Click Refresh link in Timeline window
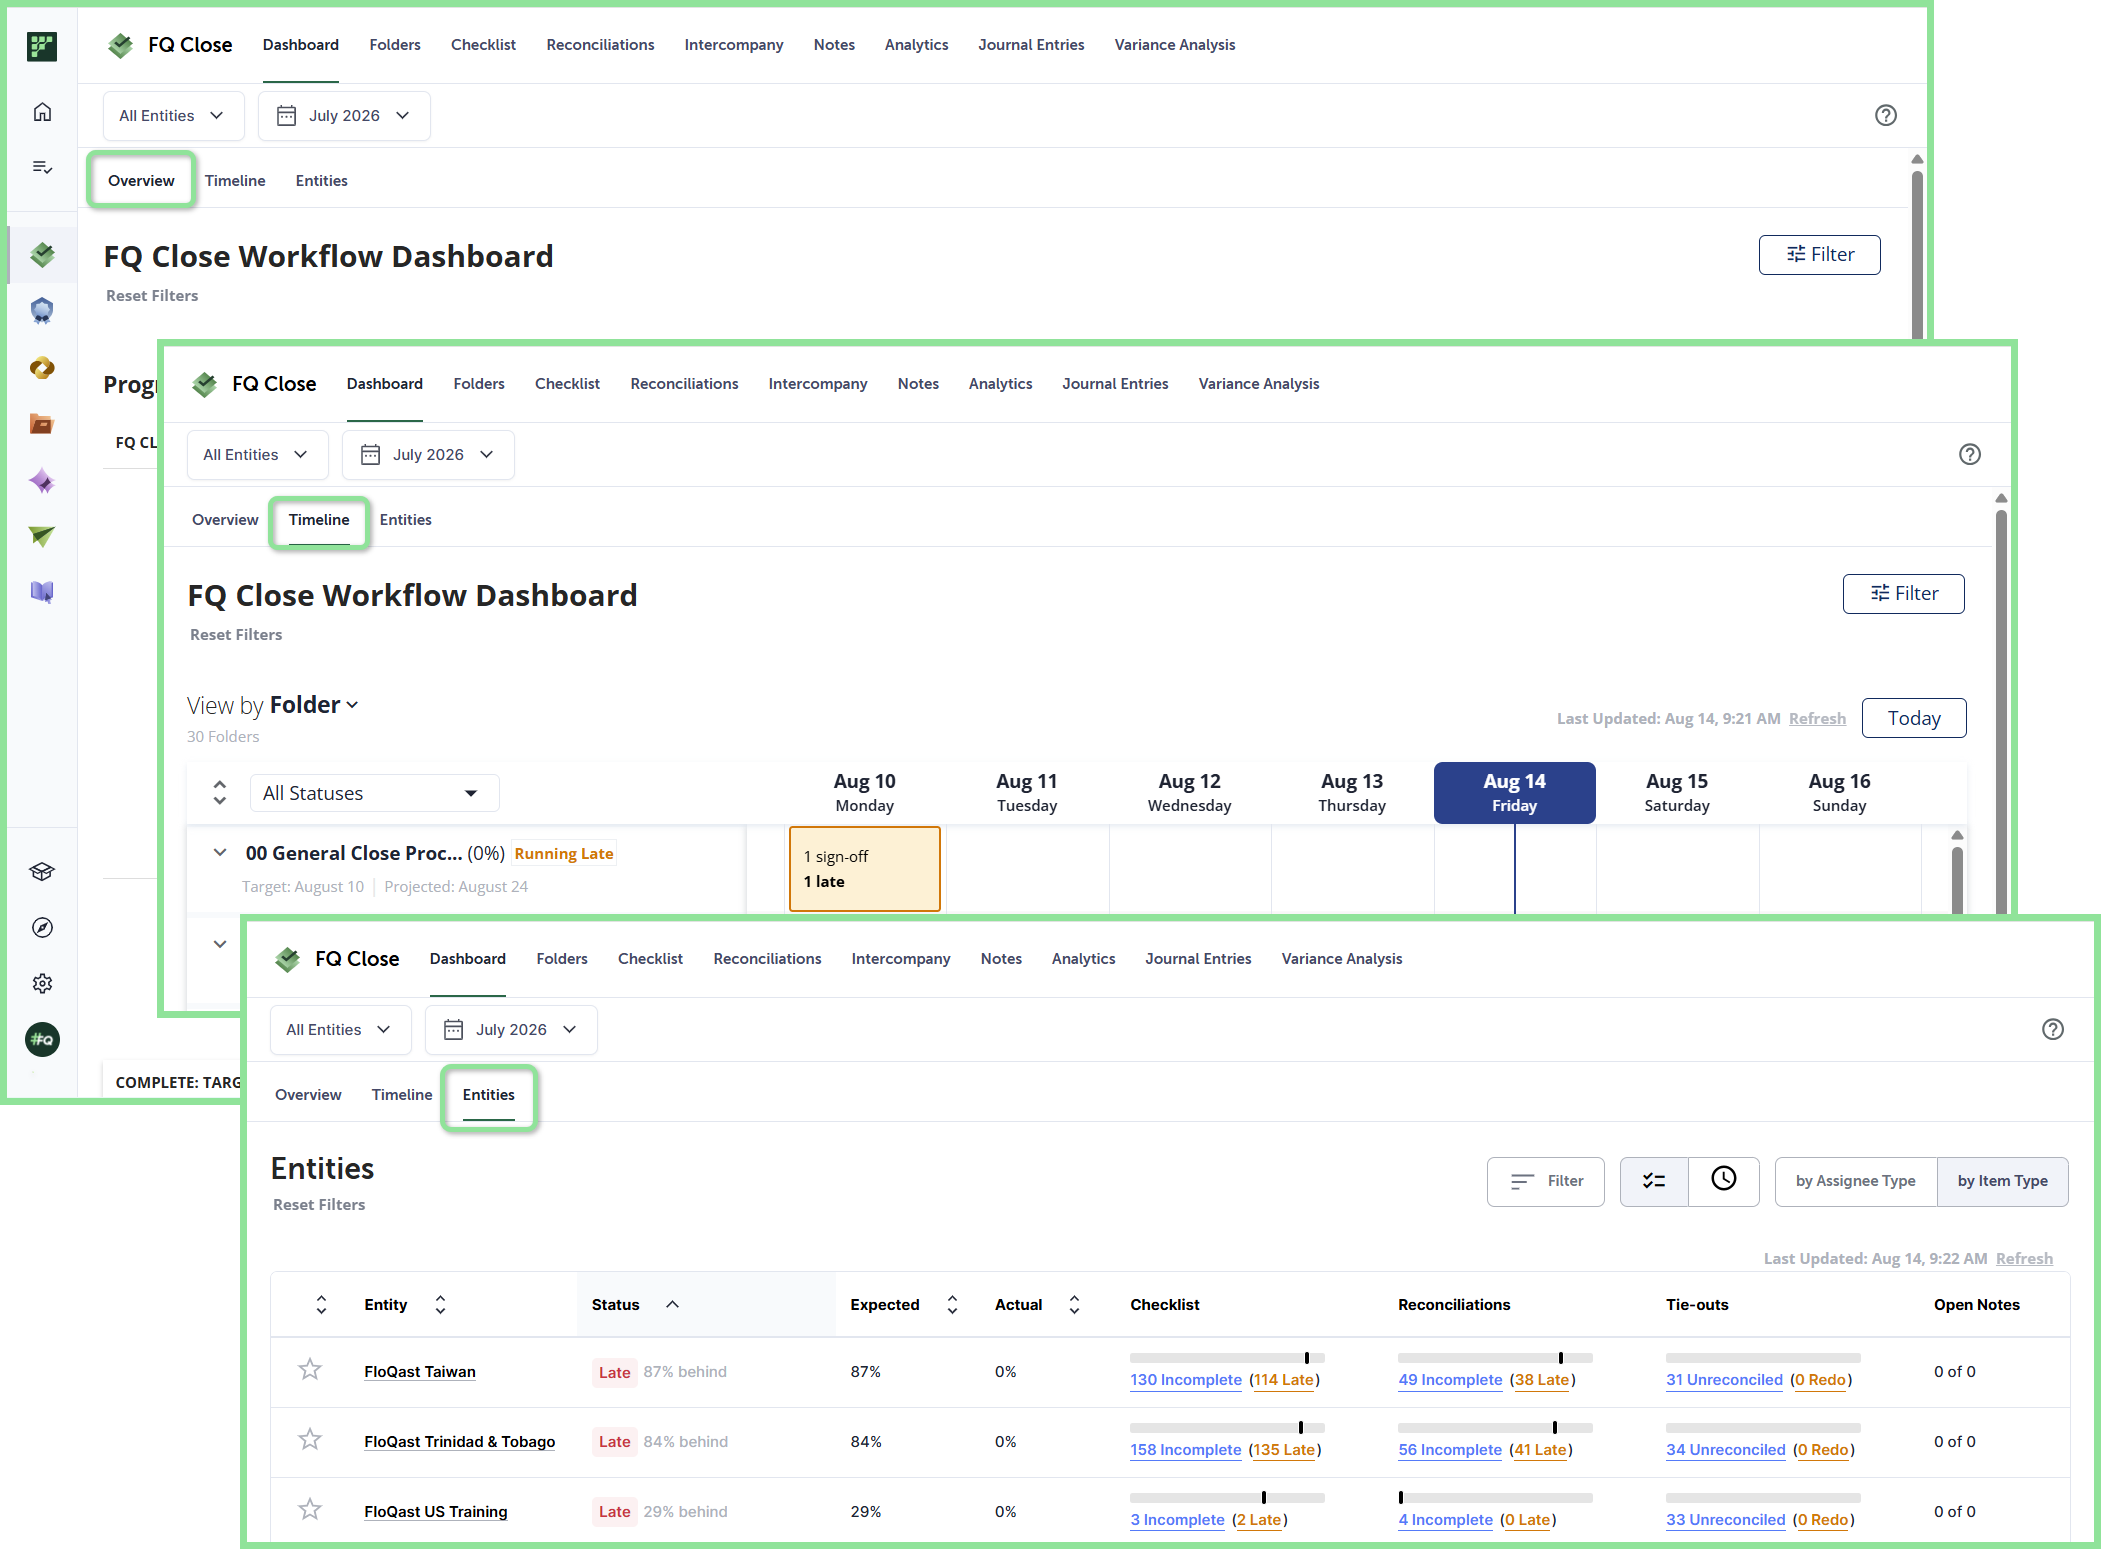2101x1549 pixels. [x=1817, y=719]
